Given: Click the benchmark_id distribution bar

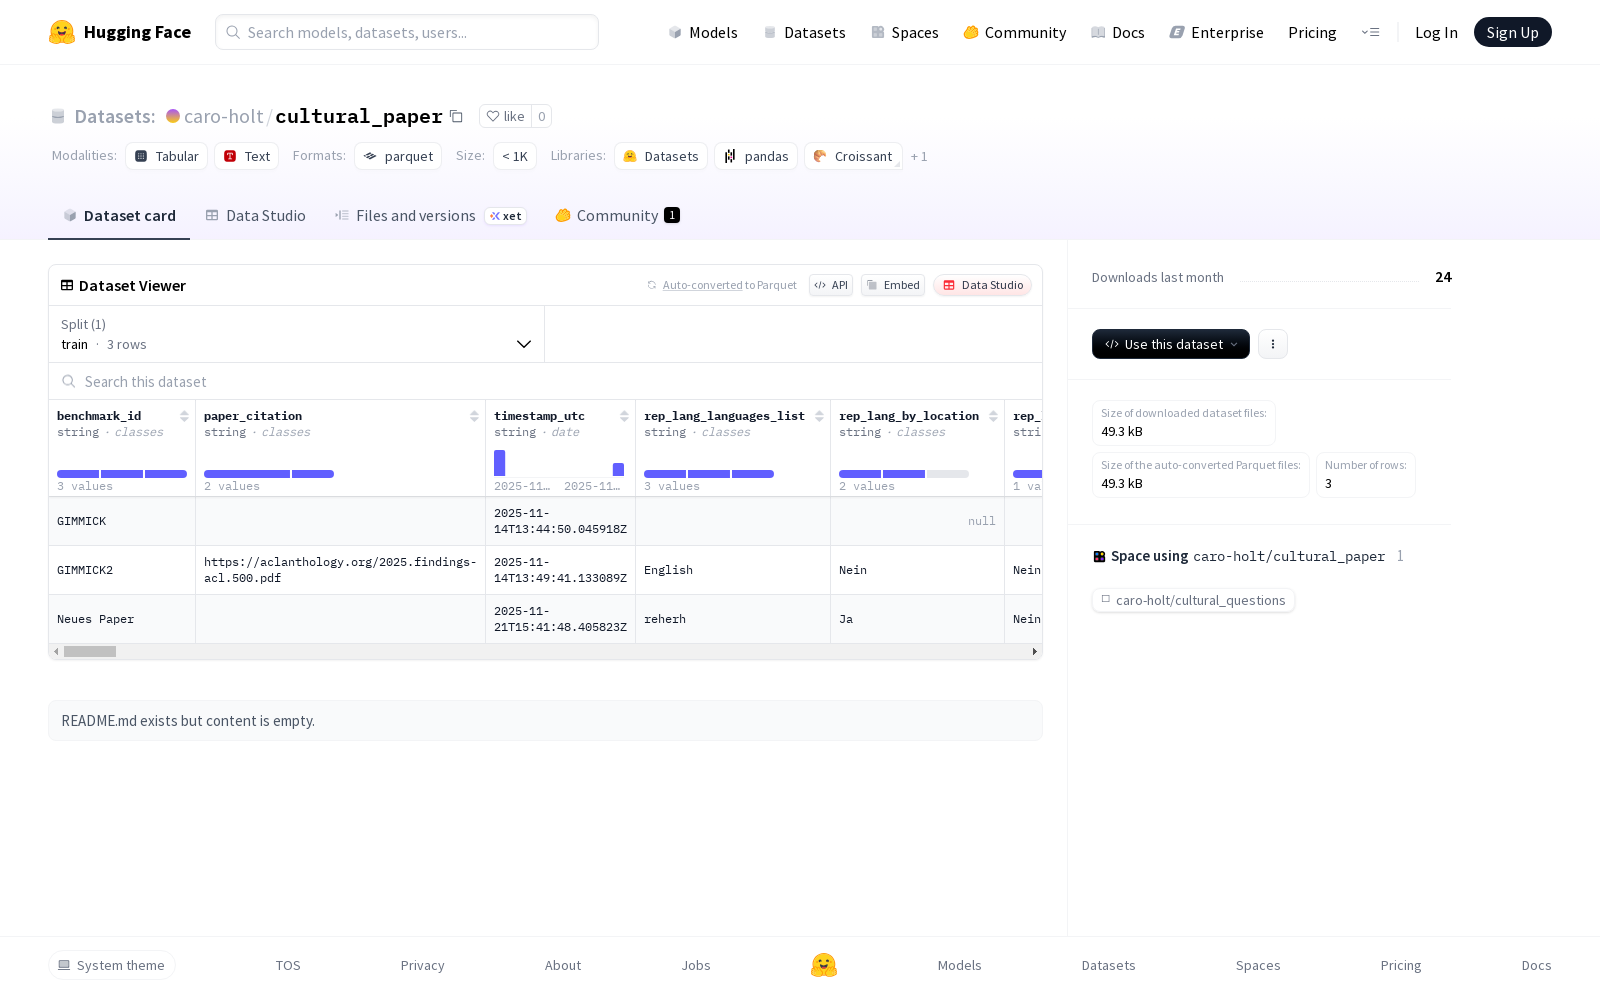Looking at the screenshot, I should coord(122,474).
